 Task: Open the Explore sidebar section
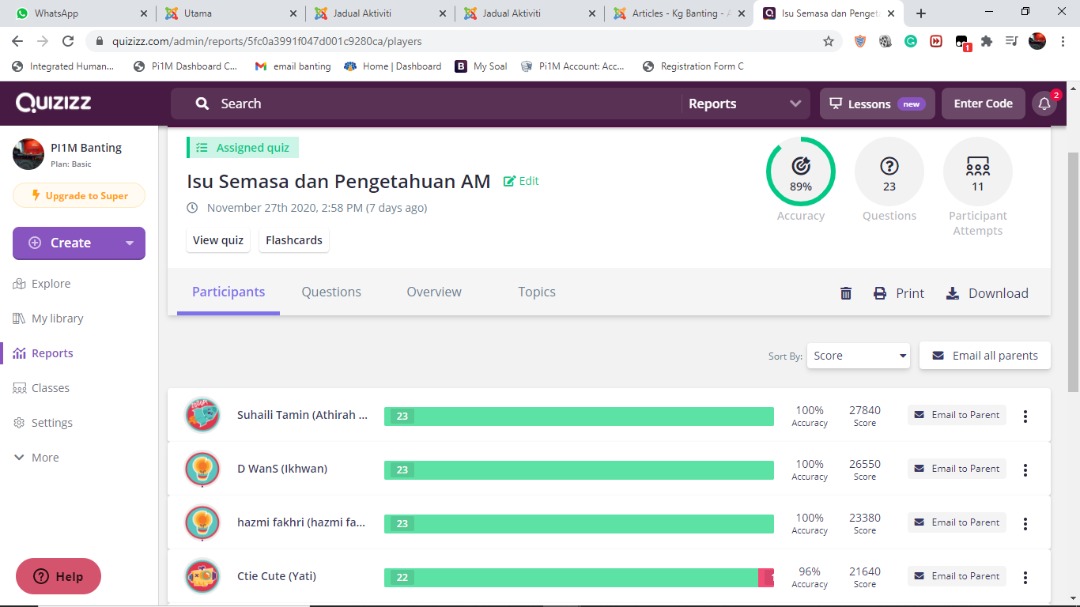point(50,284)
